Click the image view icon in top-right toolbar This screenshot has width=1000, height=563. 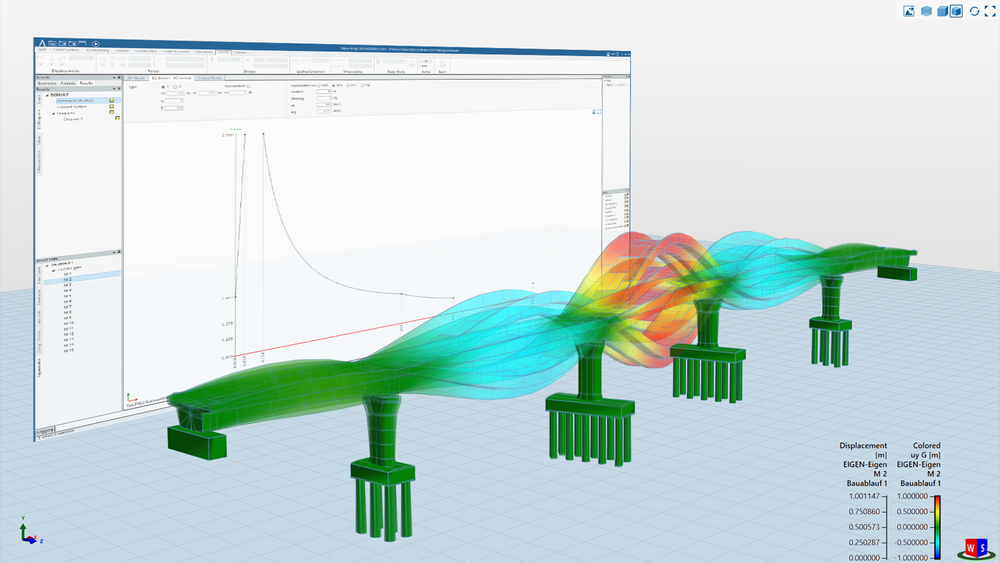(x=909, y=12)
